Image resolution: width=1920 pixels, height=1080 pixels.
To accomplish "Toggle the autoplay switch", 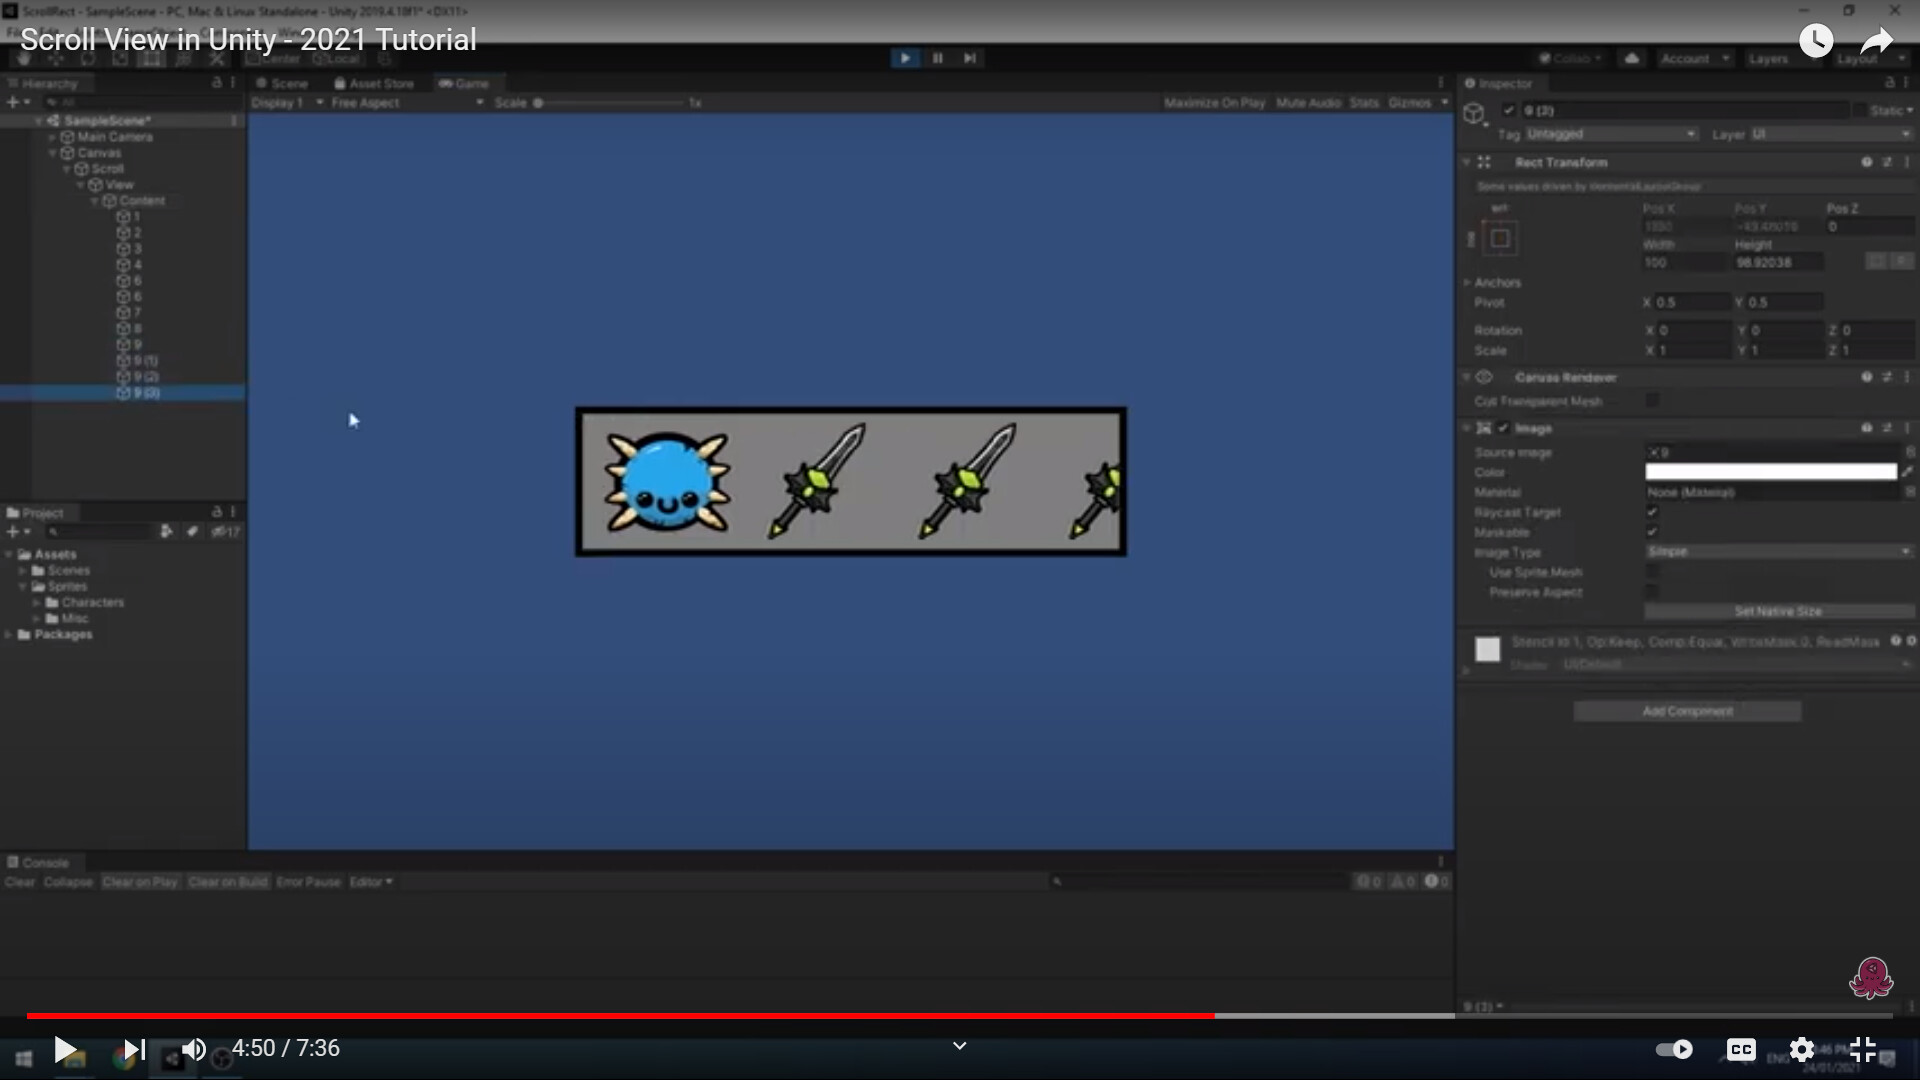I will [x=1674, y=1049].
